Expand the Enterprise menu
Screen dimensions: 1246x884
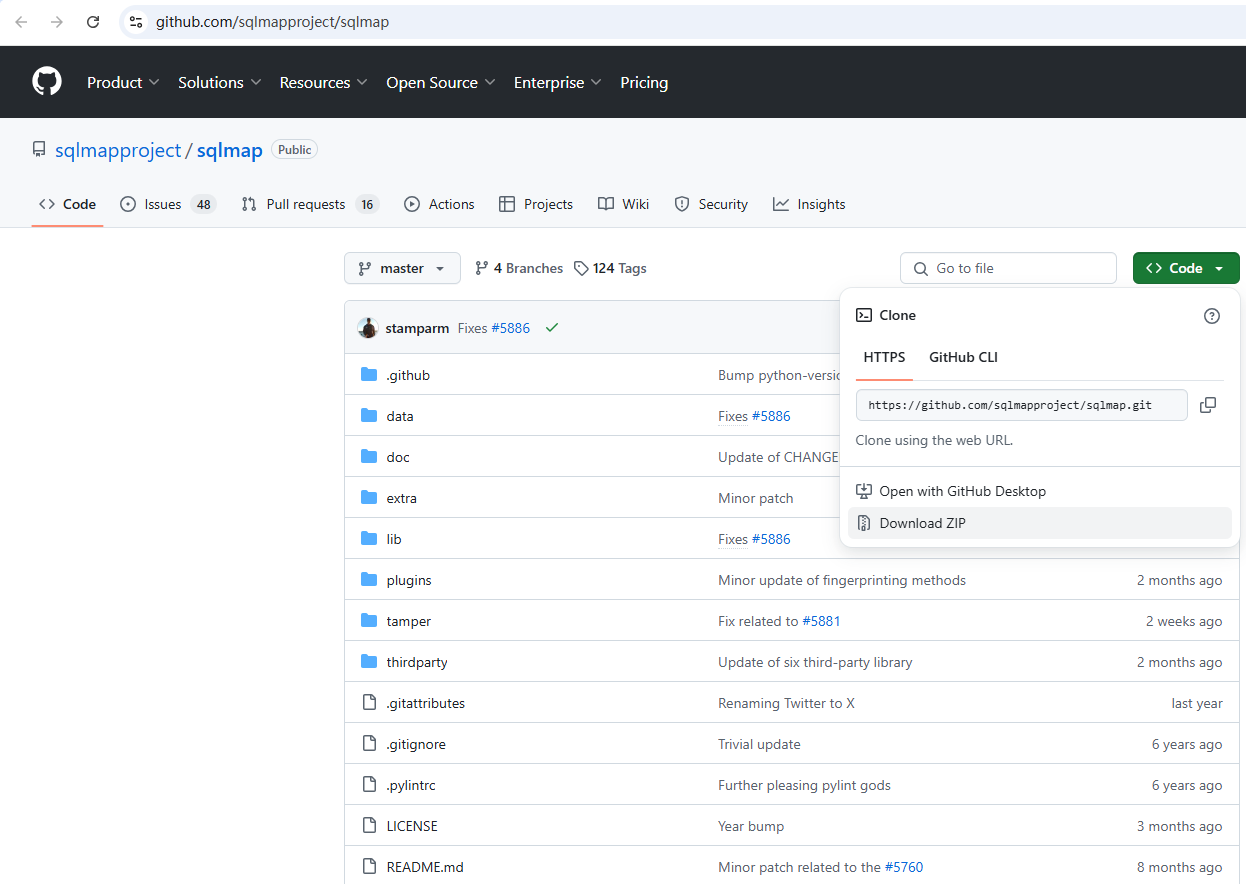pos(558,83)
